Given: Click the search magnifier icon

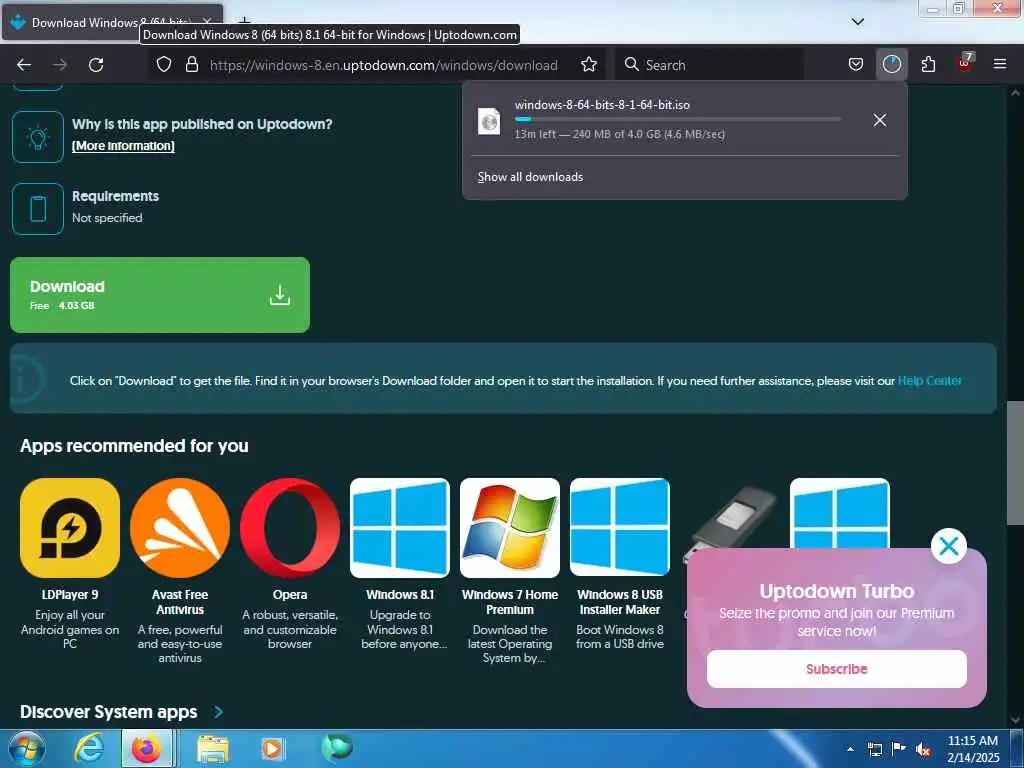Looking at the screenshot, I should [631, 65].
